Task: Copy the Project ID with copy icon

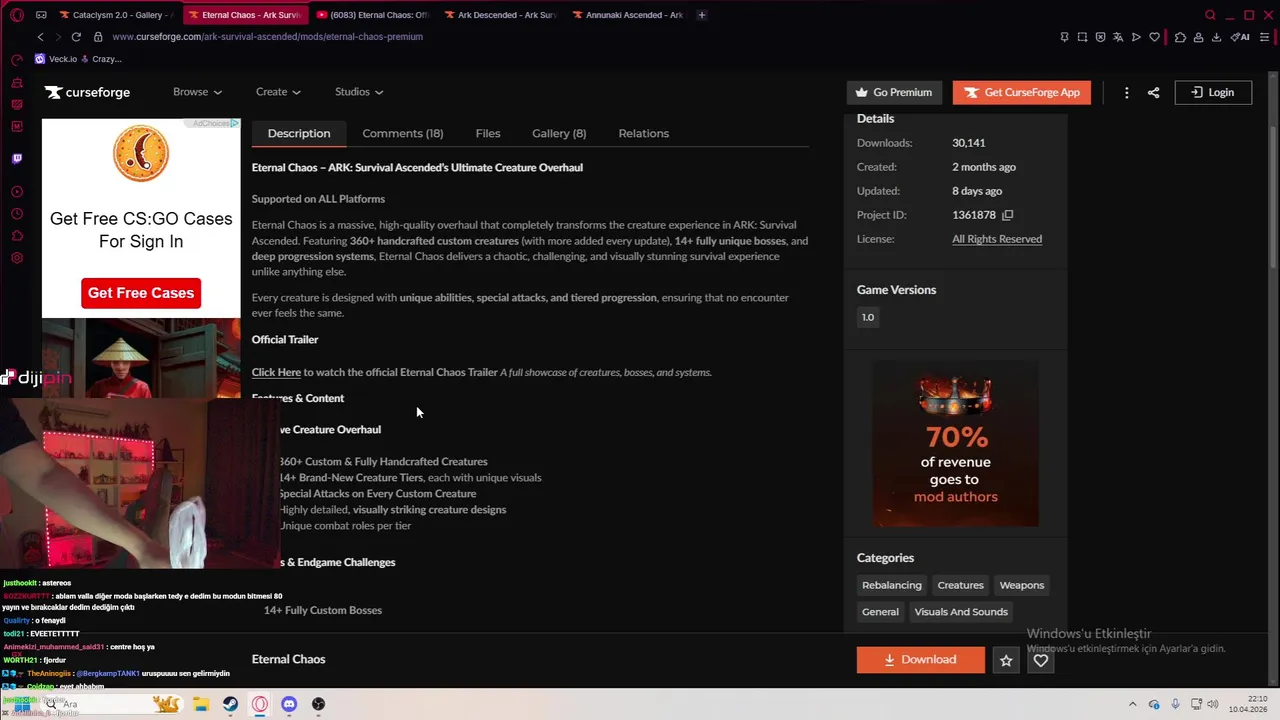Action: tap(1007, 215)
